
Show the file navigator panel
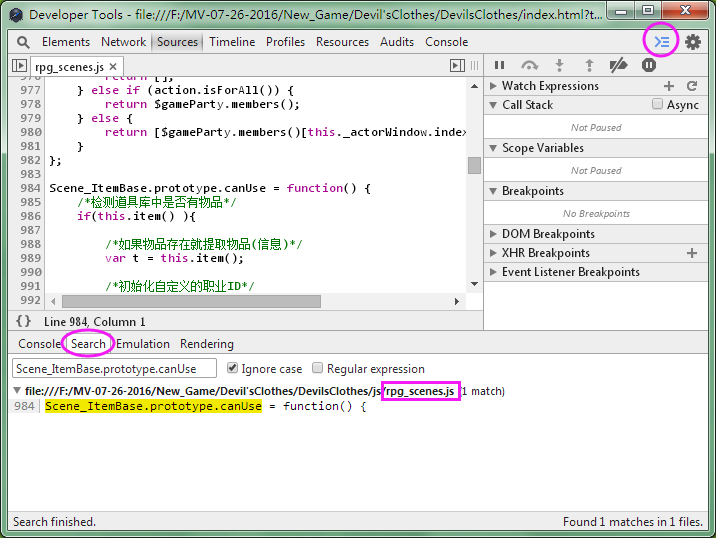click(19, 66)
